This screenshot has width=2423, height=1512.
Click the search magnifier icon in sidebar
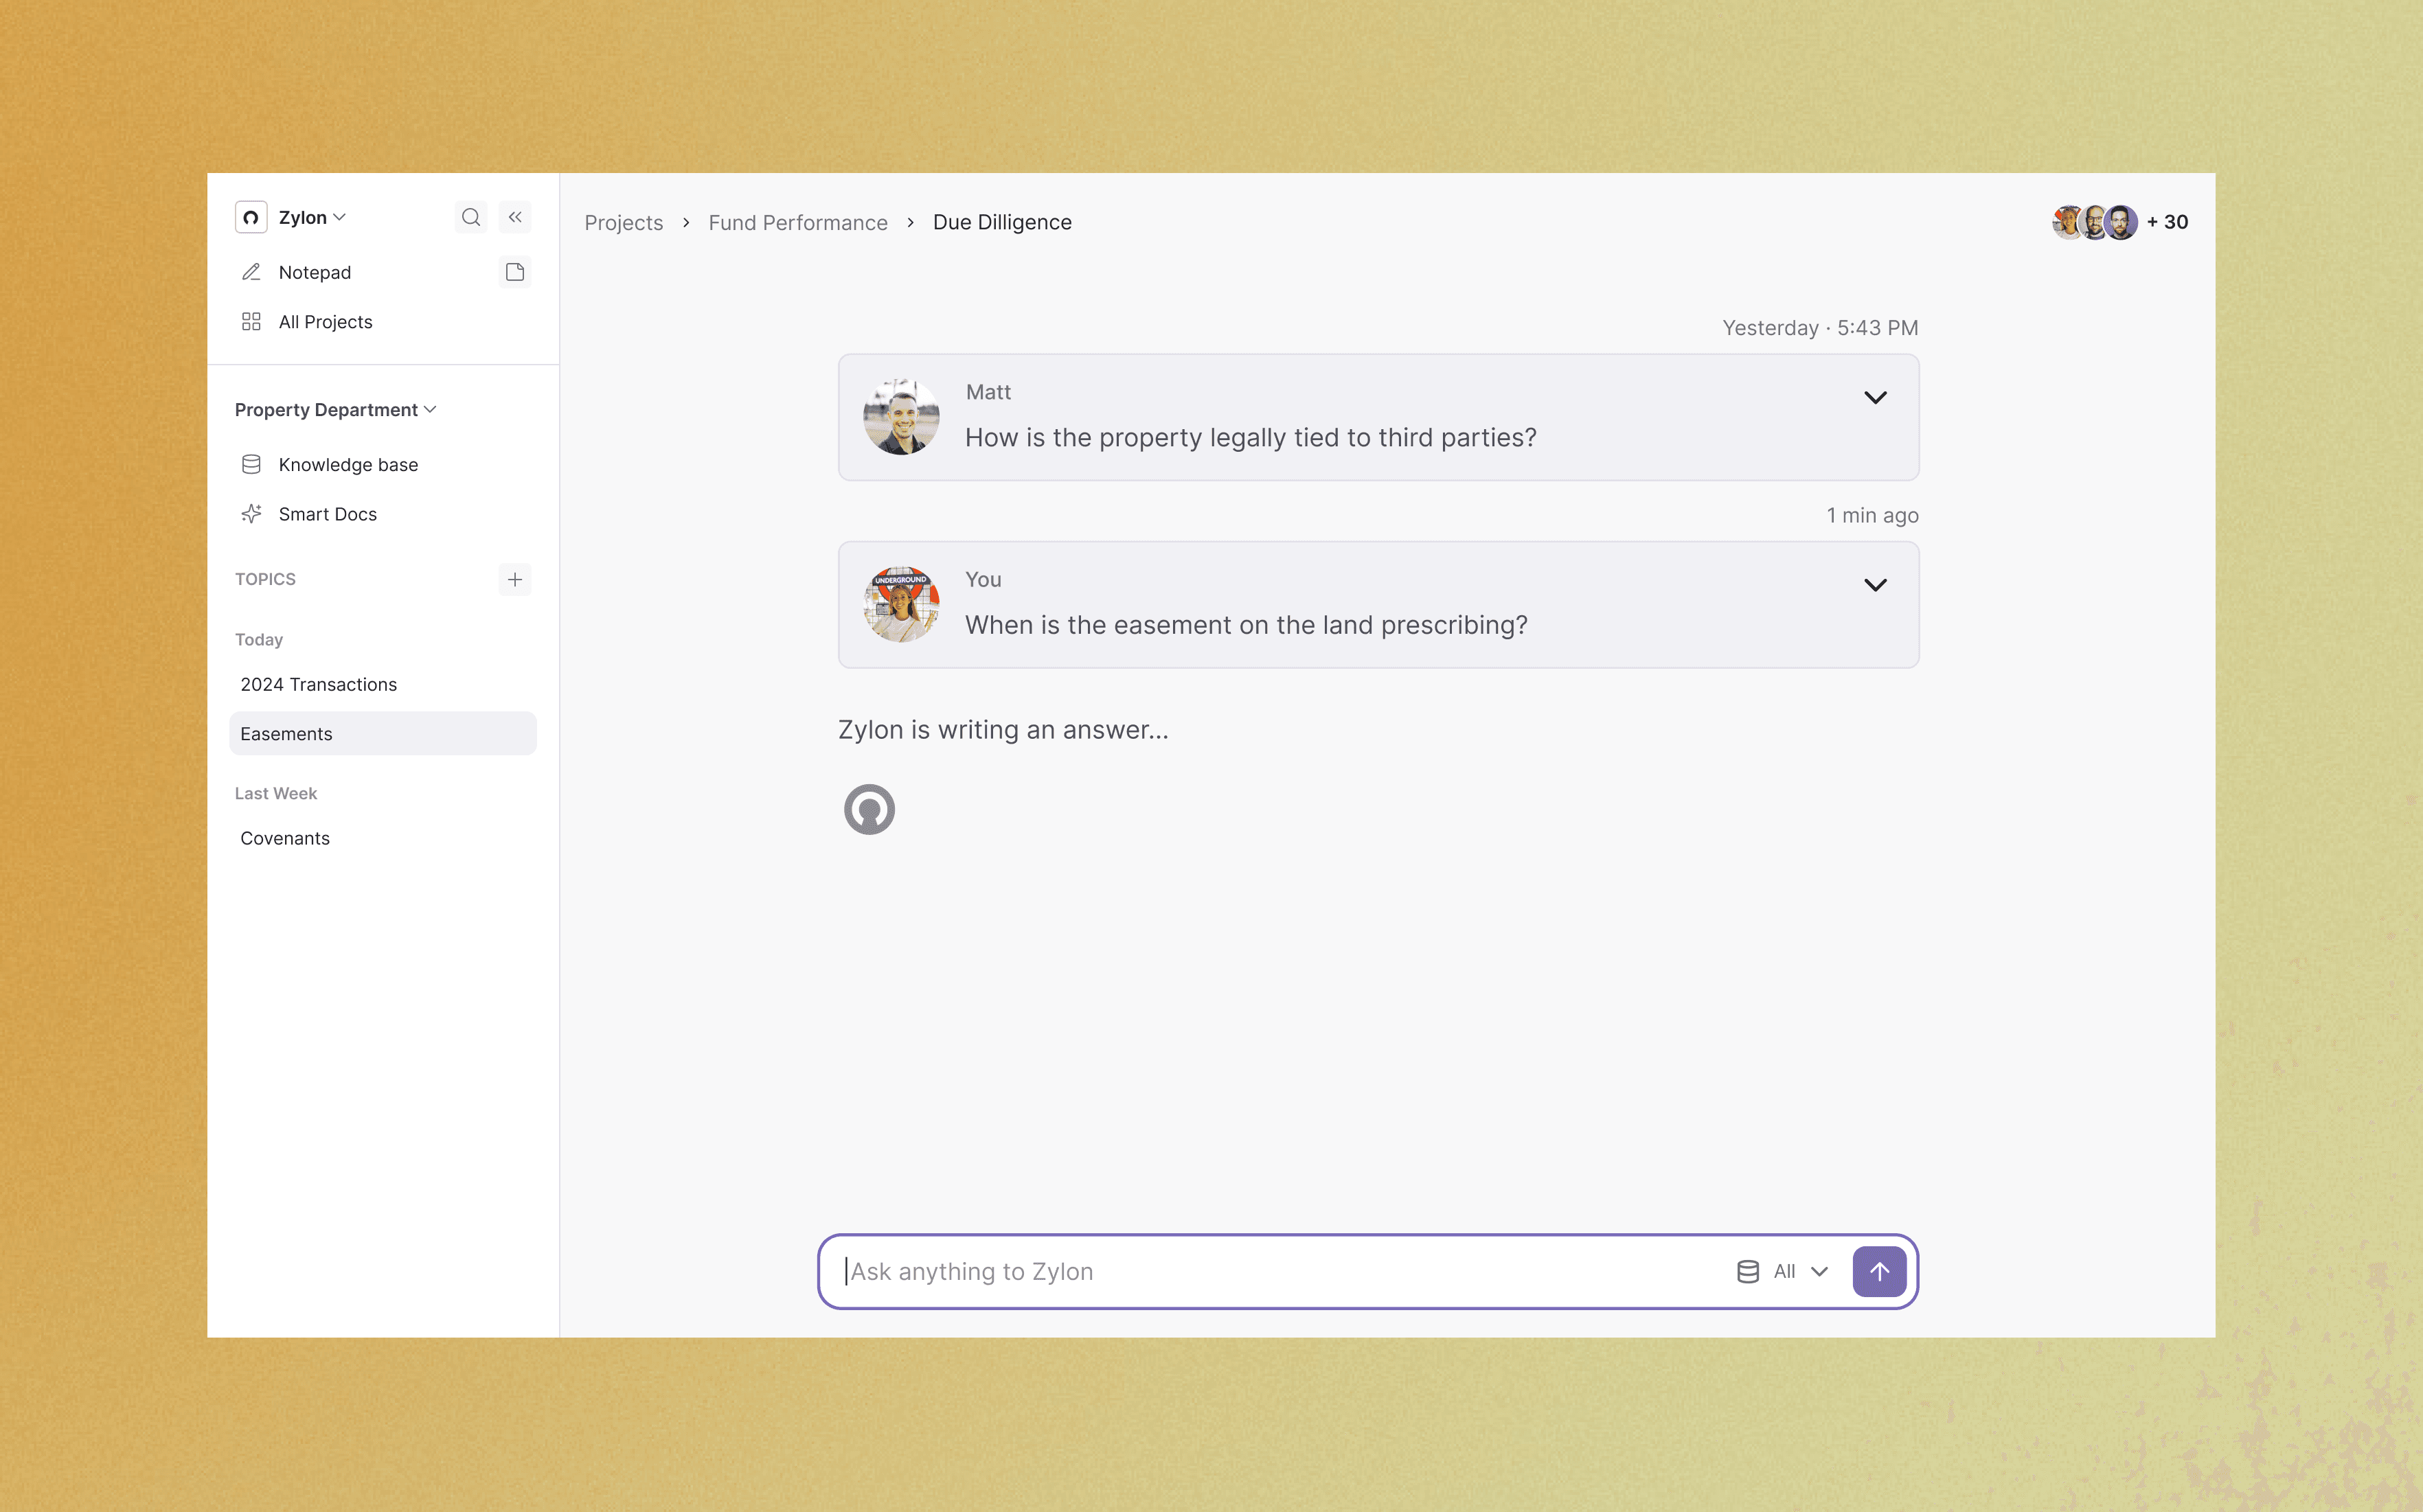[470, 217]
